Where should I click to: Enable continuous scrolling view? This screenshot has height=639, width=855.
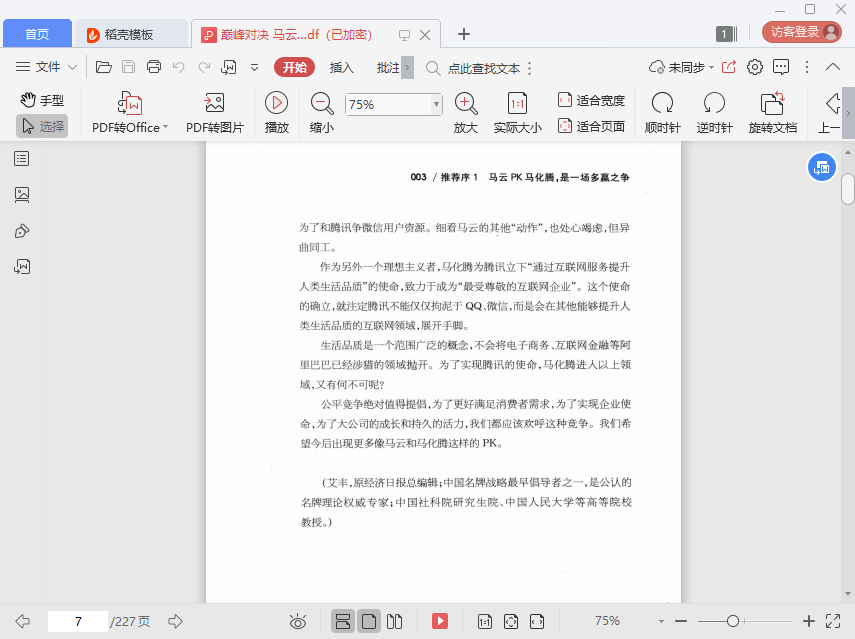(343, 621)
